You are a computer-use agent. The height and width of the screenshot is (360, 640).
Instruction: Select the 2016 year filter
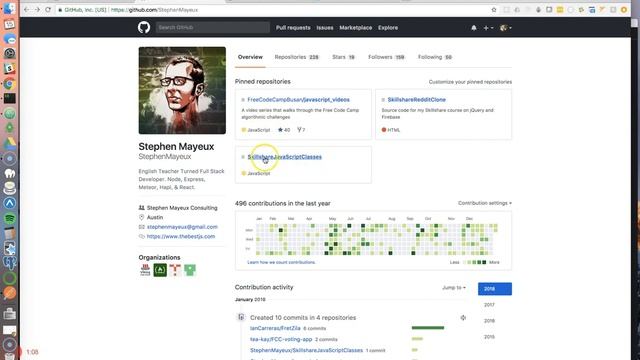click(x=489, y=321)
